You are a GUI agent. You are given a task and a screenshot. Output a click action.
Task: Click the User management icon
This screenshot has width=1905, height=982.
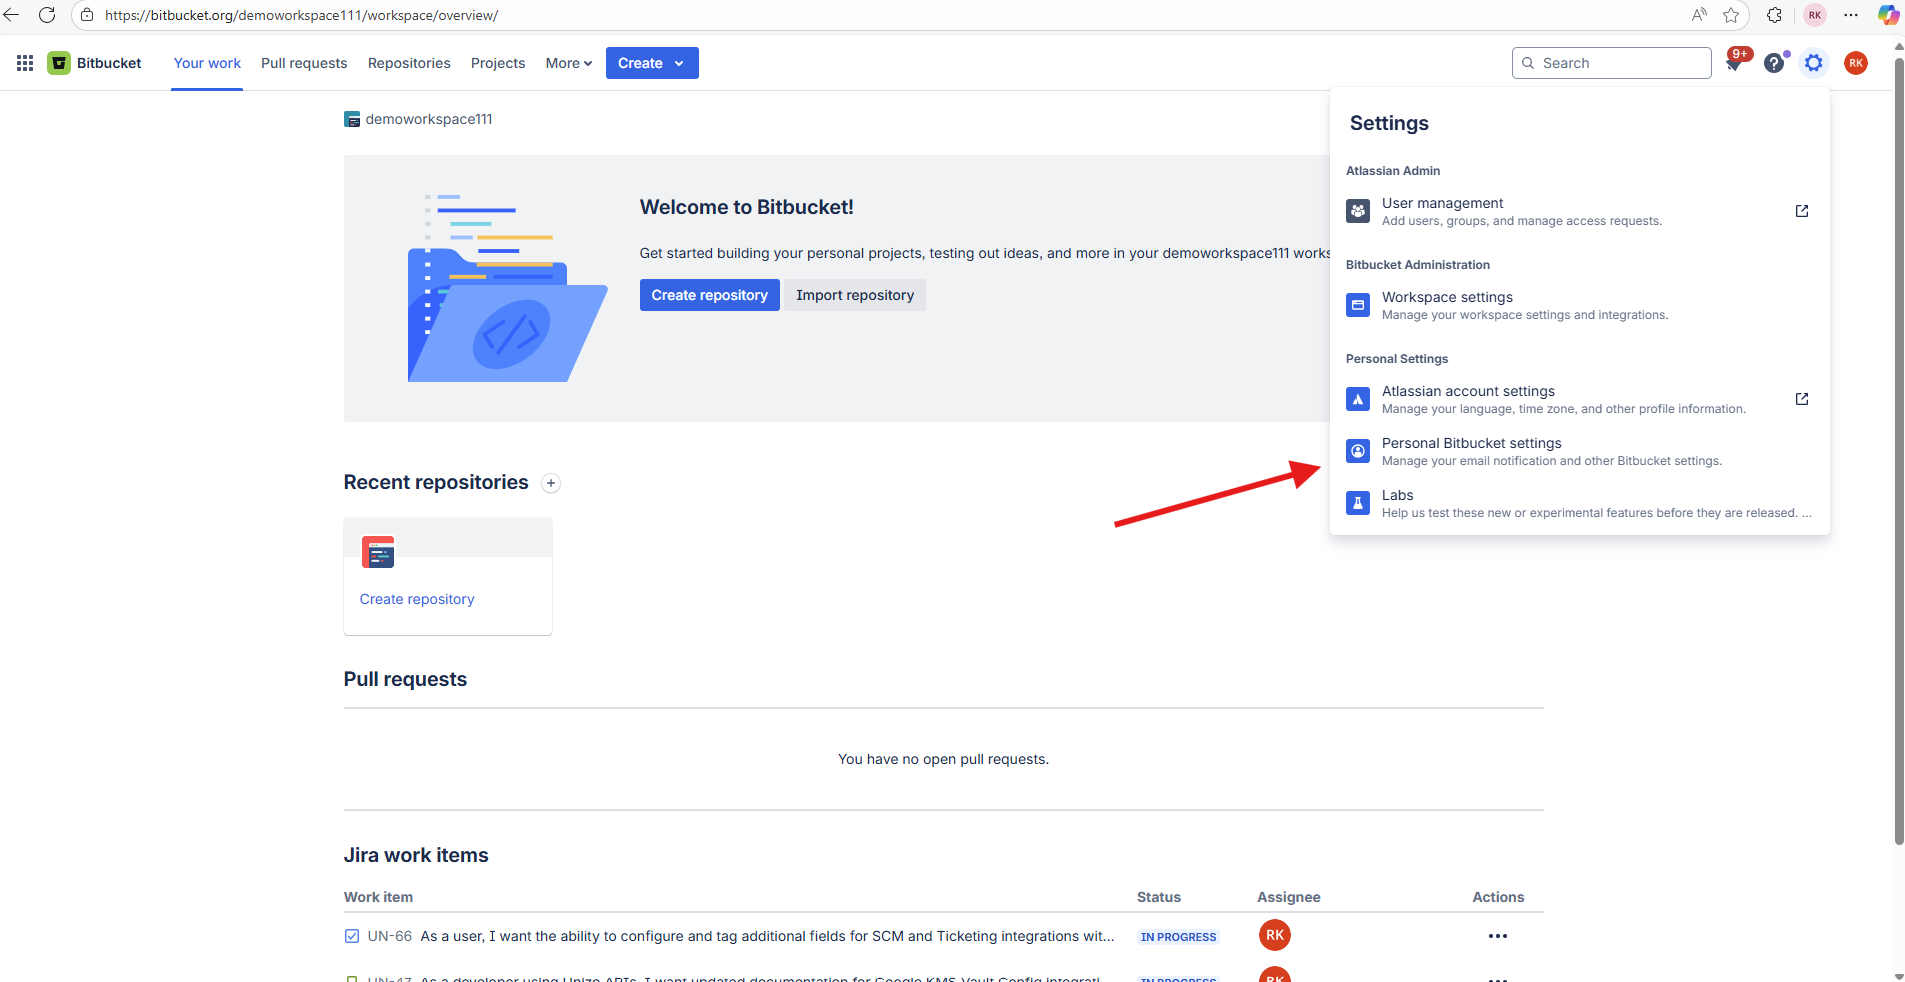1358,211
